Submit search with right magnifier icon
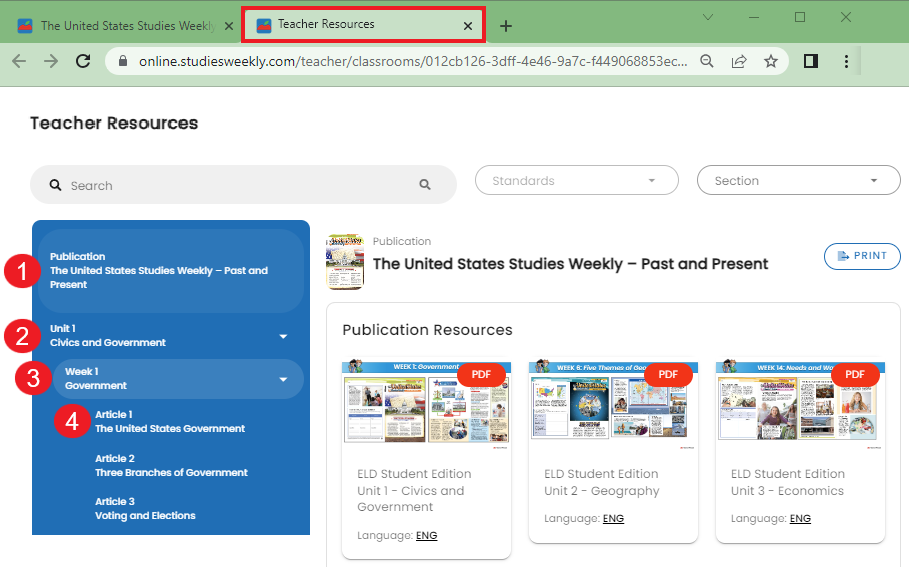Viewport: 909px width, 567px height. pos(425,184)
